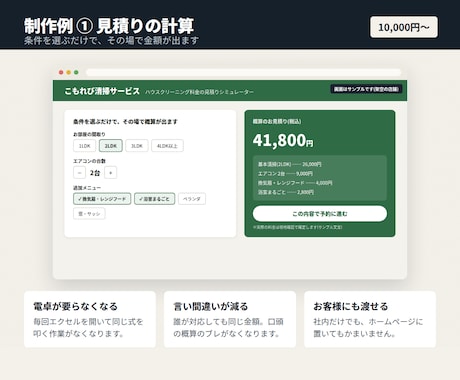This screenshot has width=460, height=380.
Task: Click the 言い間違いが減る card
Action: tap(230, 319)
